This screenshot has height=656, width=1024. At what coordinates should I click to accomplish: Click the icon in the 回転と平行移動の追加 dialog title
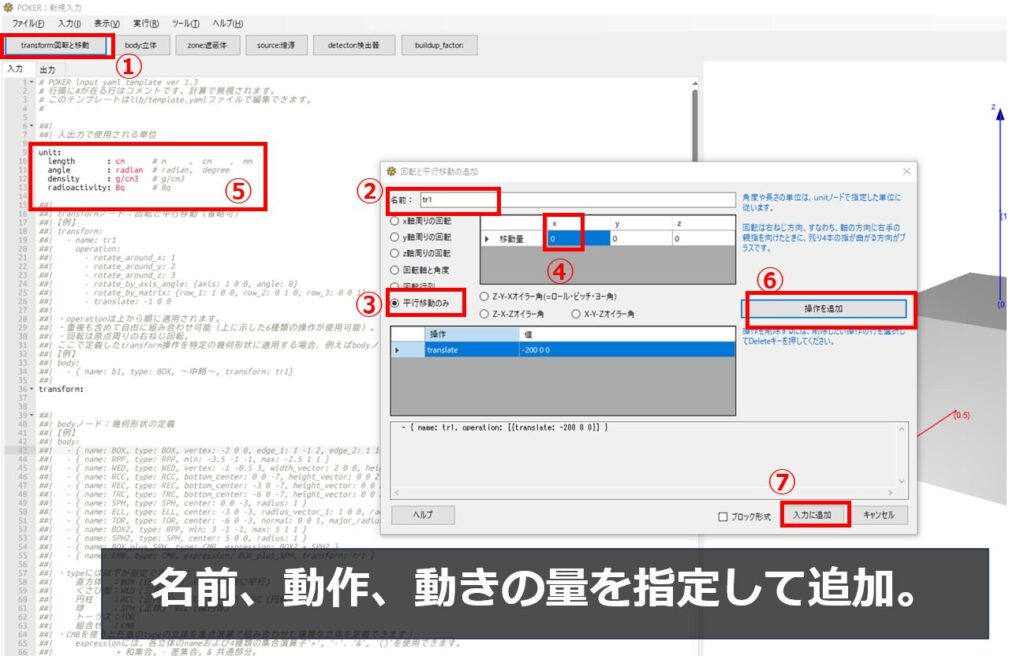pyautogui.click(x=391, y=171)
